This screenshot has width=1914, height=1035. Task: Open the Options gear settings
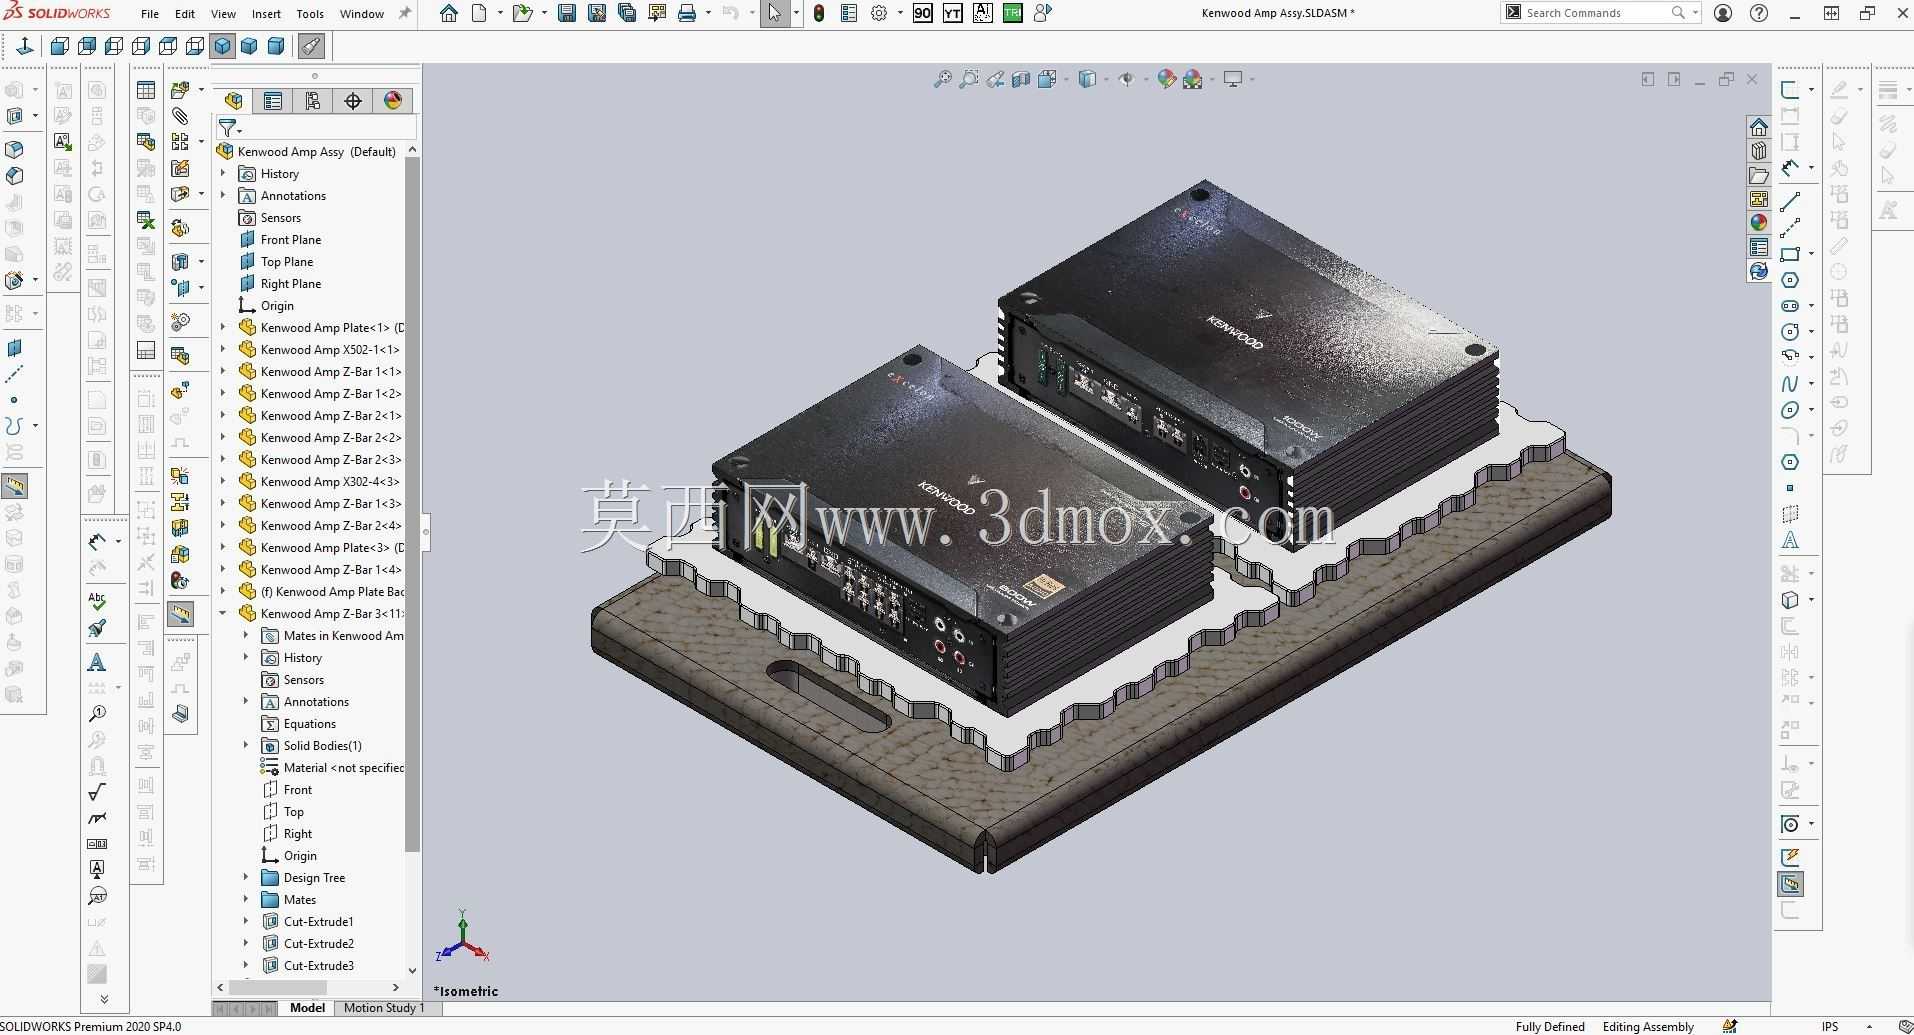(879, 13)
